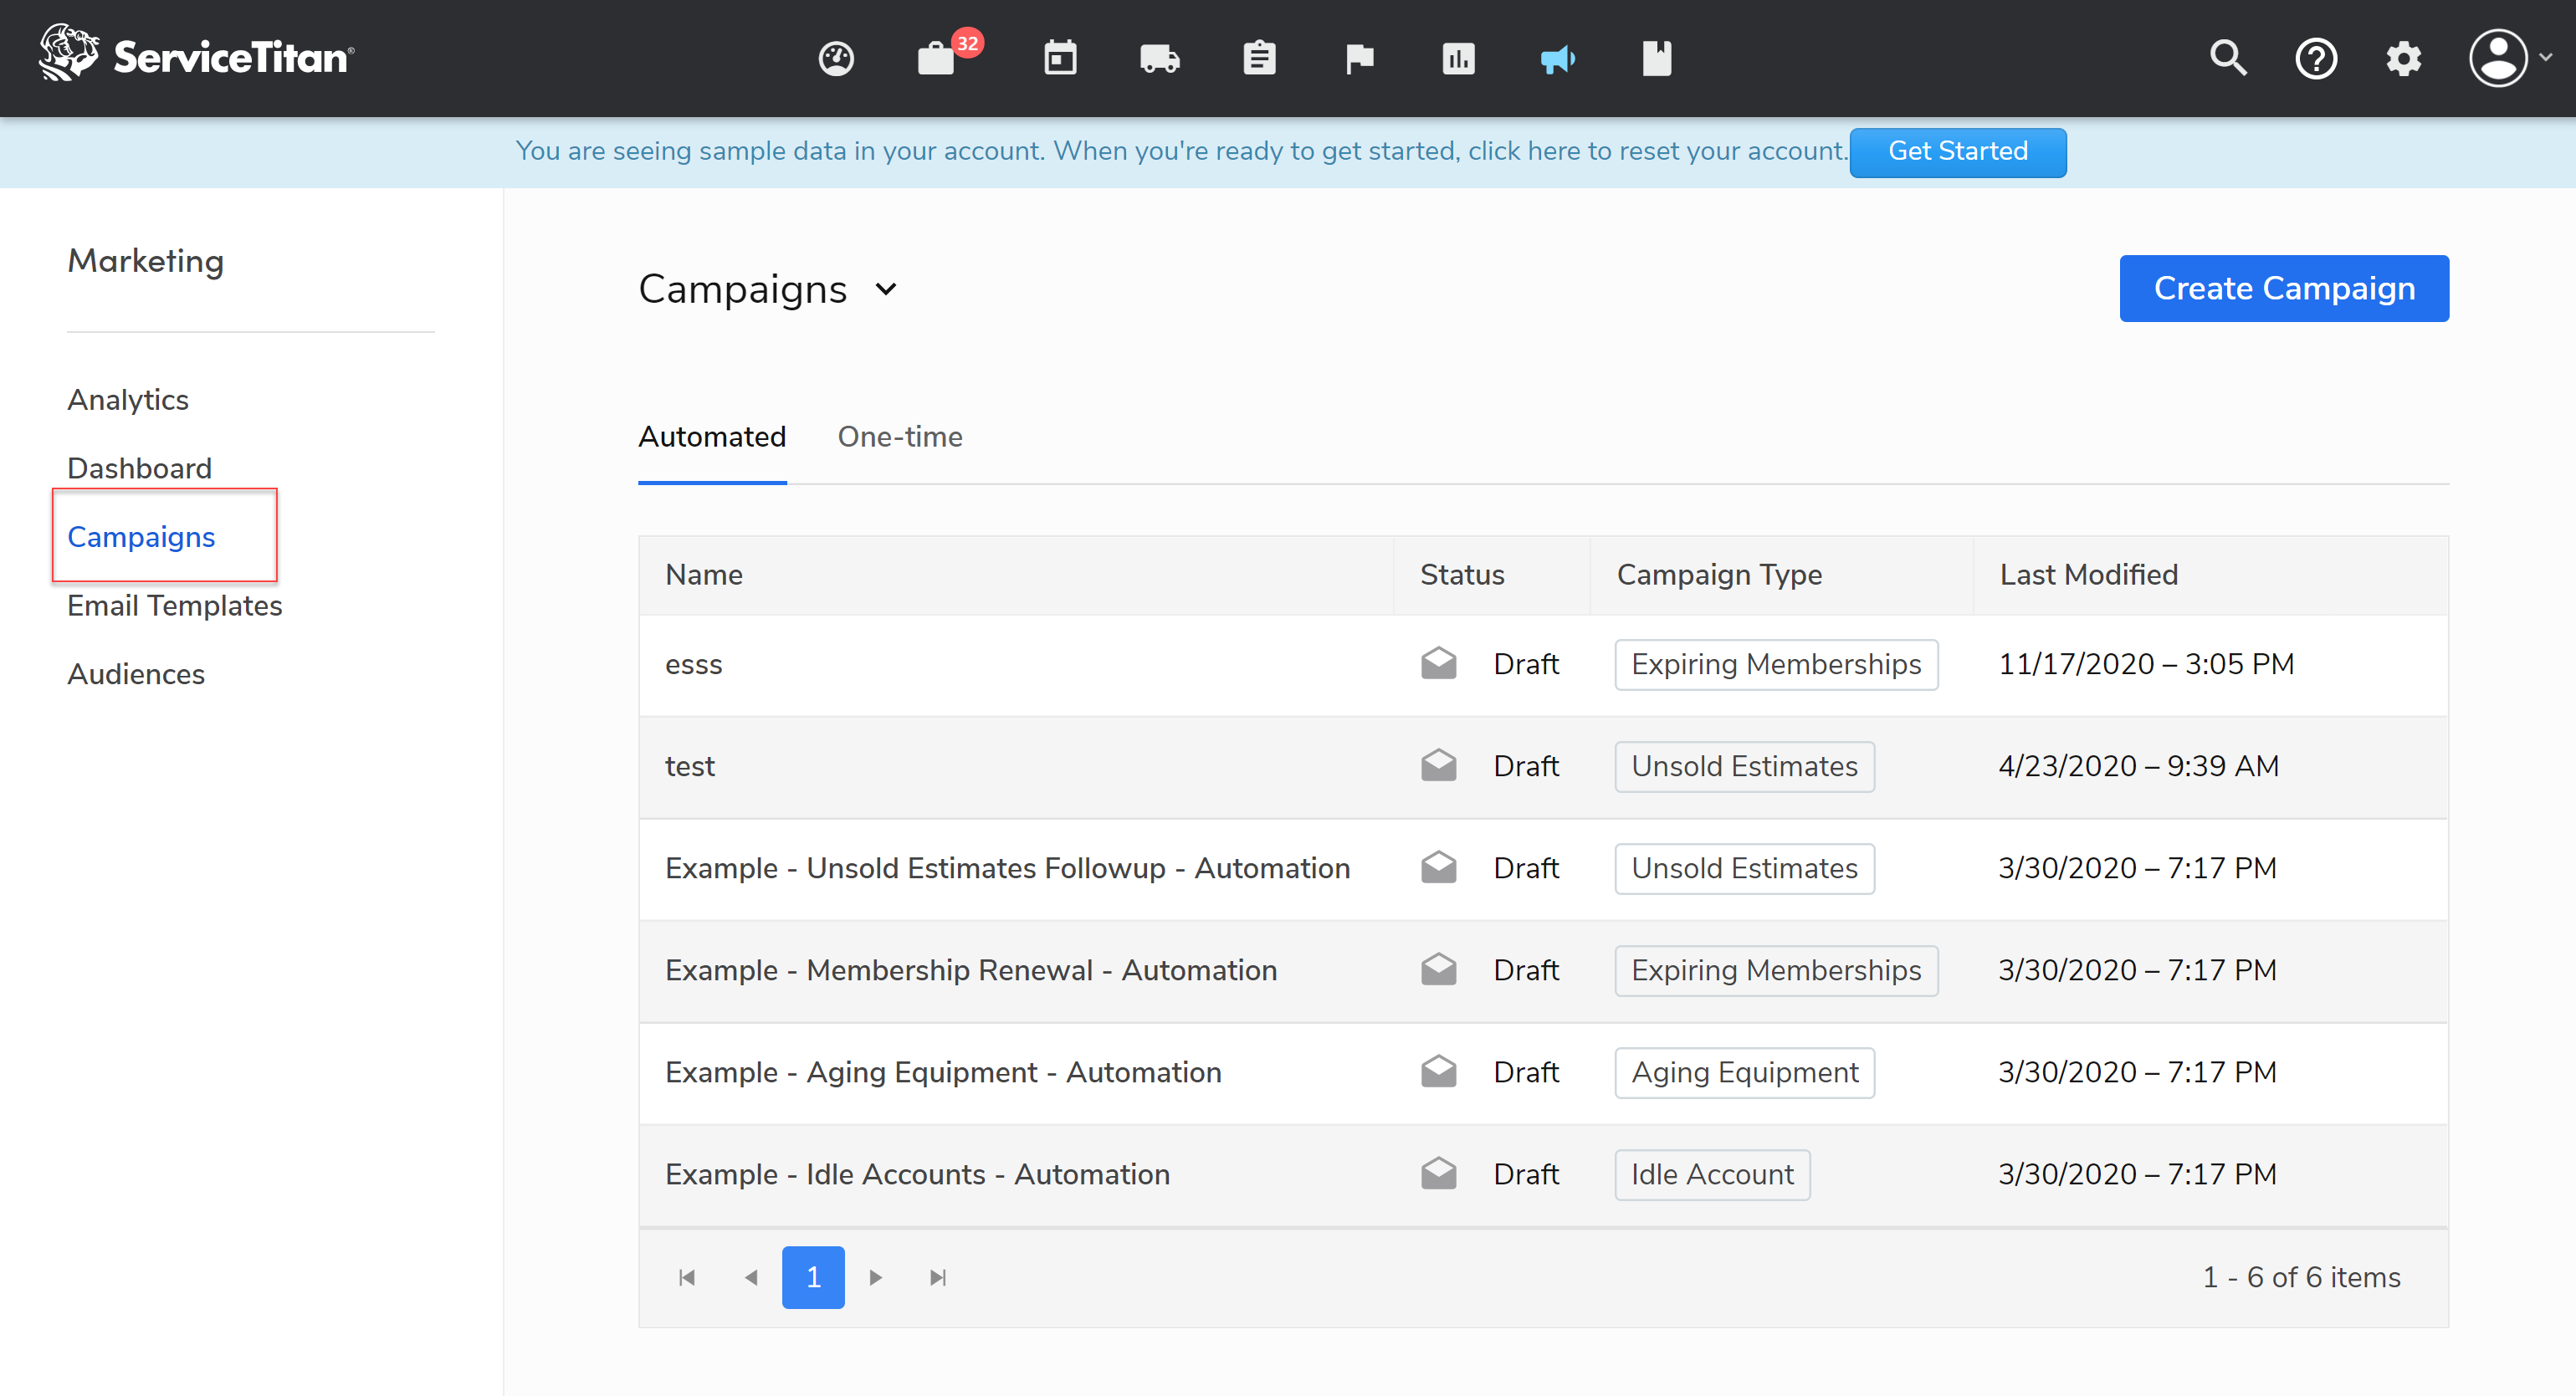Expand the user profile account menu
This screenshot has height=1396, width=2576.
[x=2508, y=59]
